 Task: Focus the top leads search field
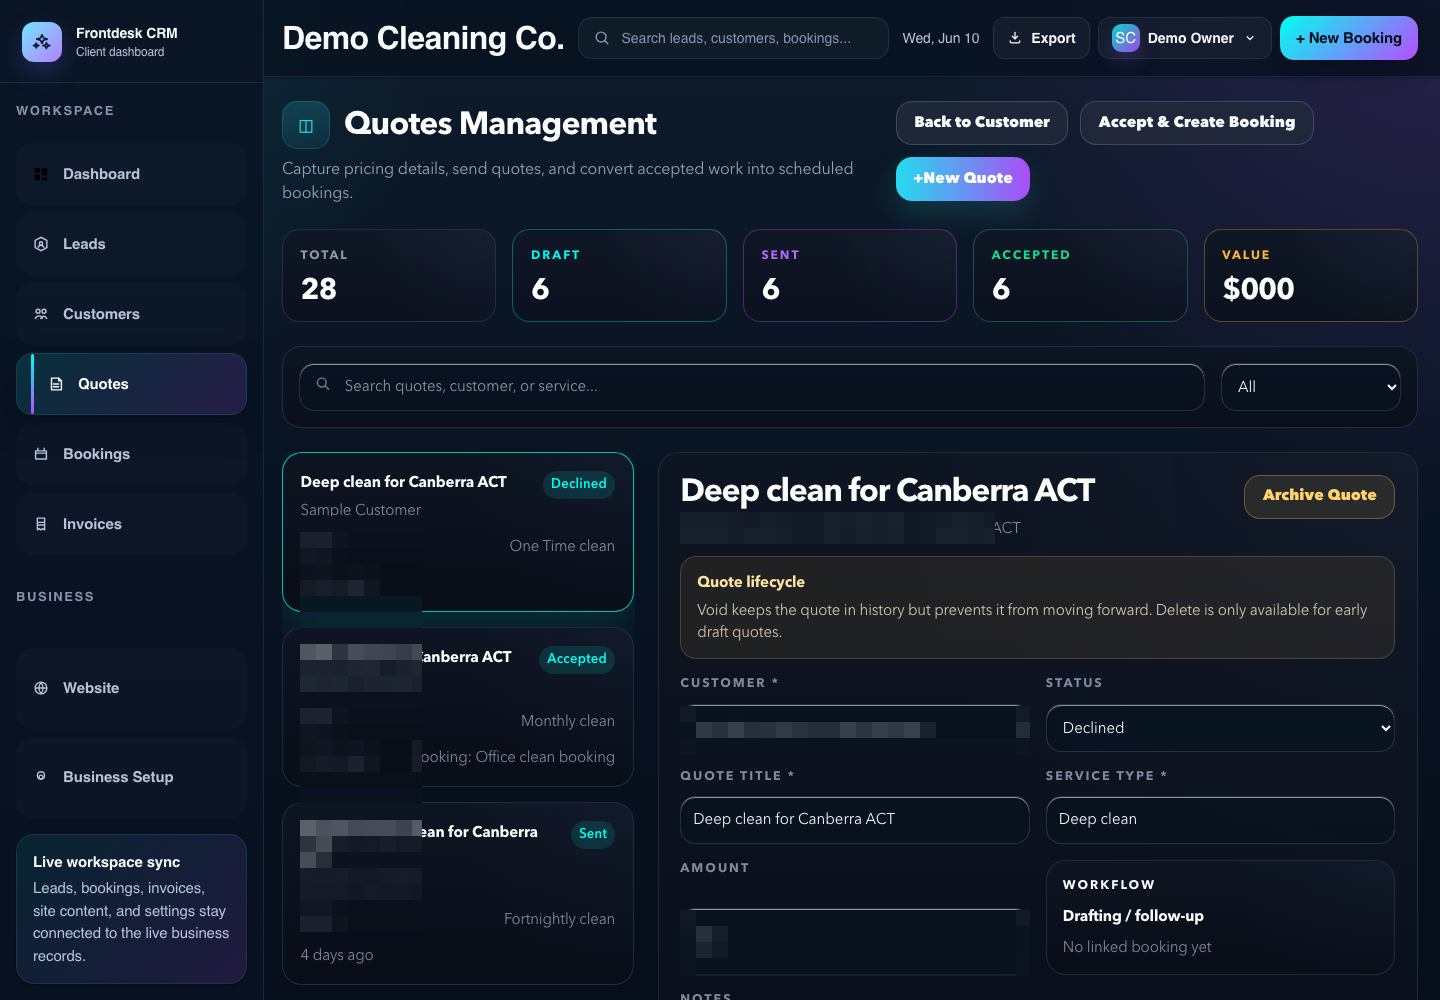(733, 38)
